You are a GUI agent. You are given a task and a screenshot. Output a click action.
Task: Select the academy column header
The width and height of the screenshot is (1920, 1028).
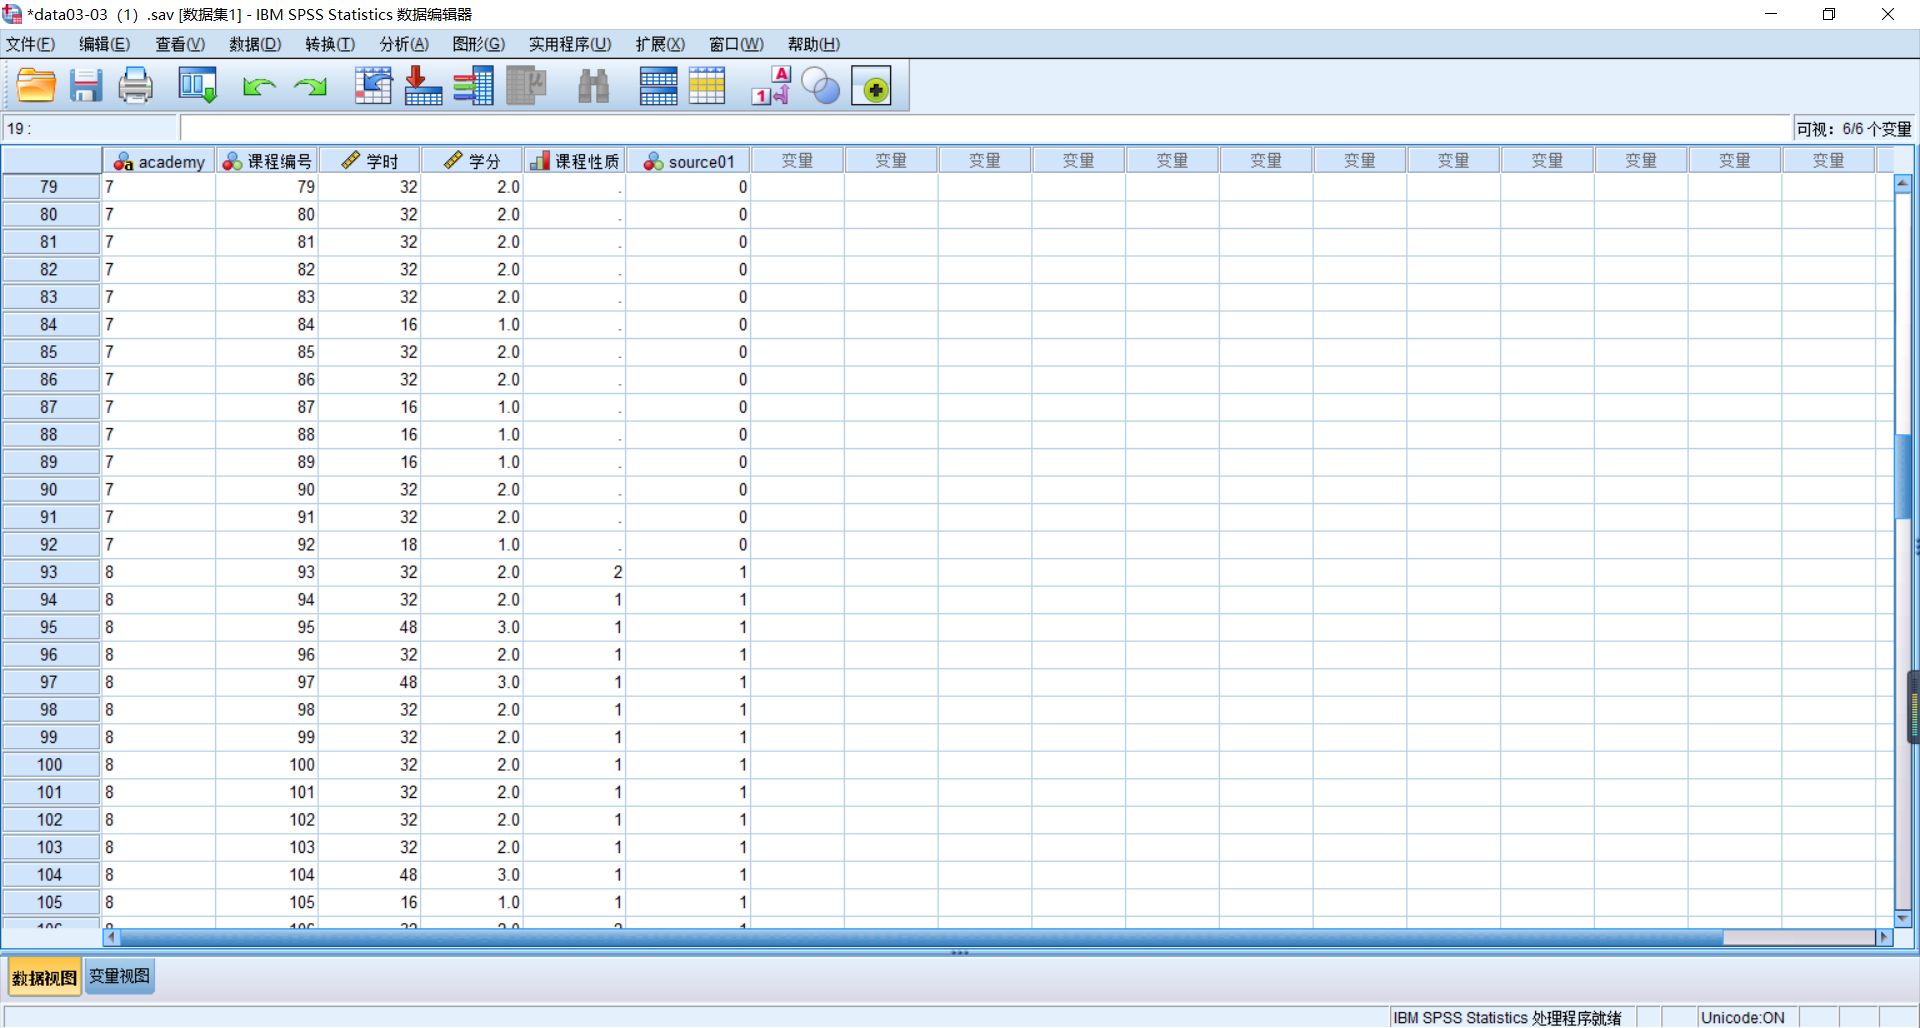(159, 161)
